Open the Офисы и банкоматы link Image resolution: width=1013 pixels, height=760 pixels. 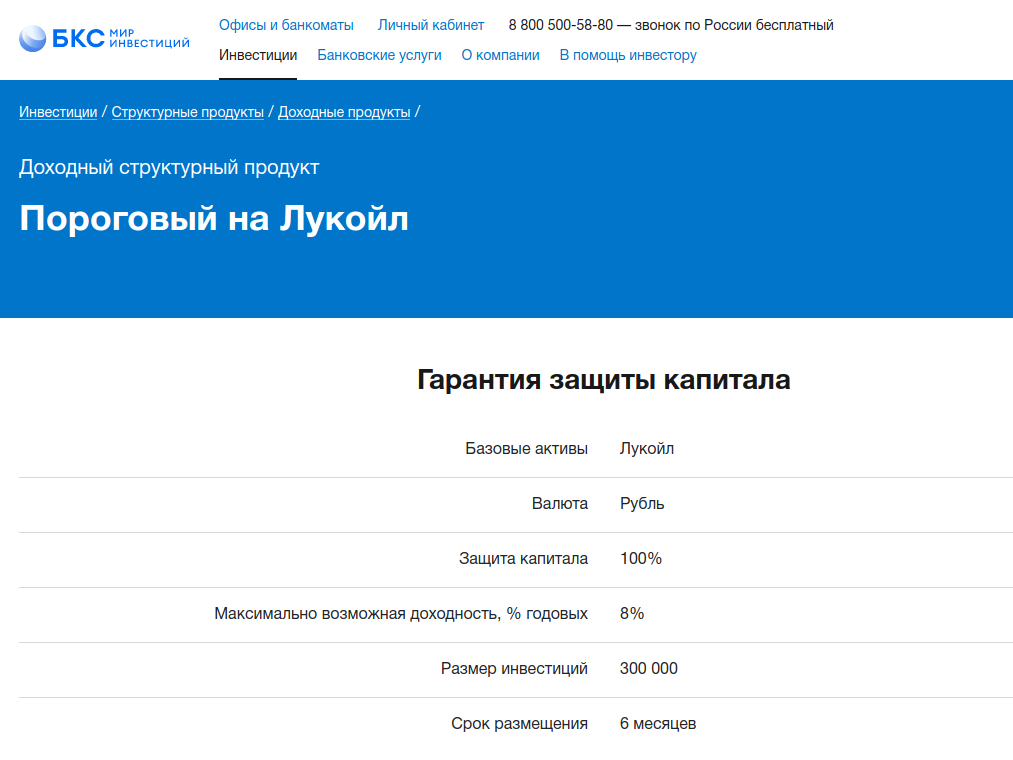pos(286,25)
